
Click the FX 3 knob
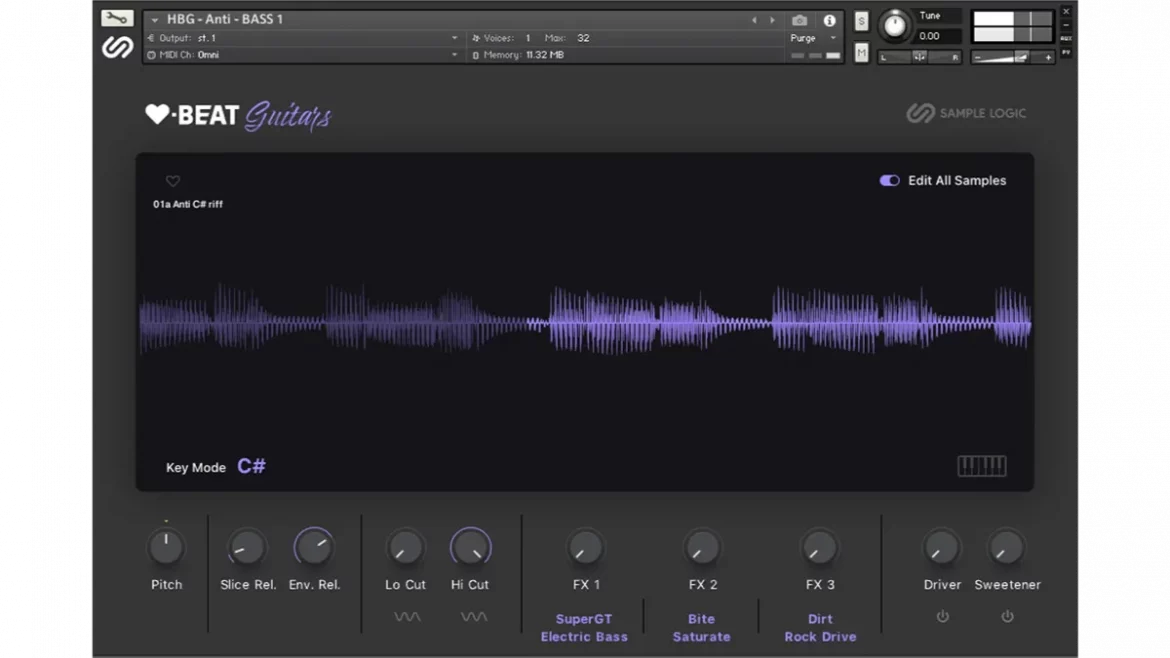pos(819,548)
